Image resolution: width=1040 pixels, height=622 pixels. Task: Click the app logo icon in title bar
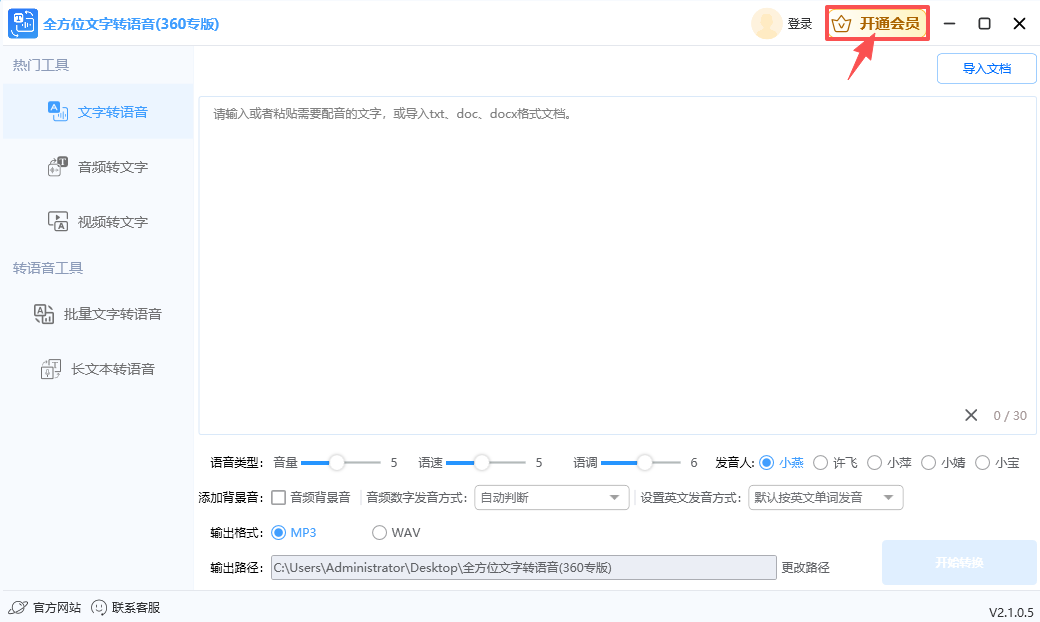pos(22,22)
